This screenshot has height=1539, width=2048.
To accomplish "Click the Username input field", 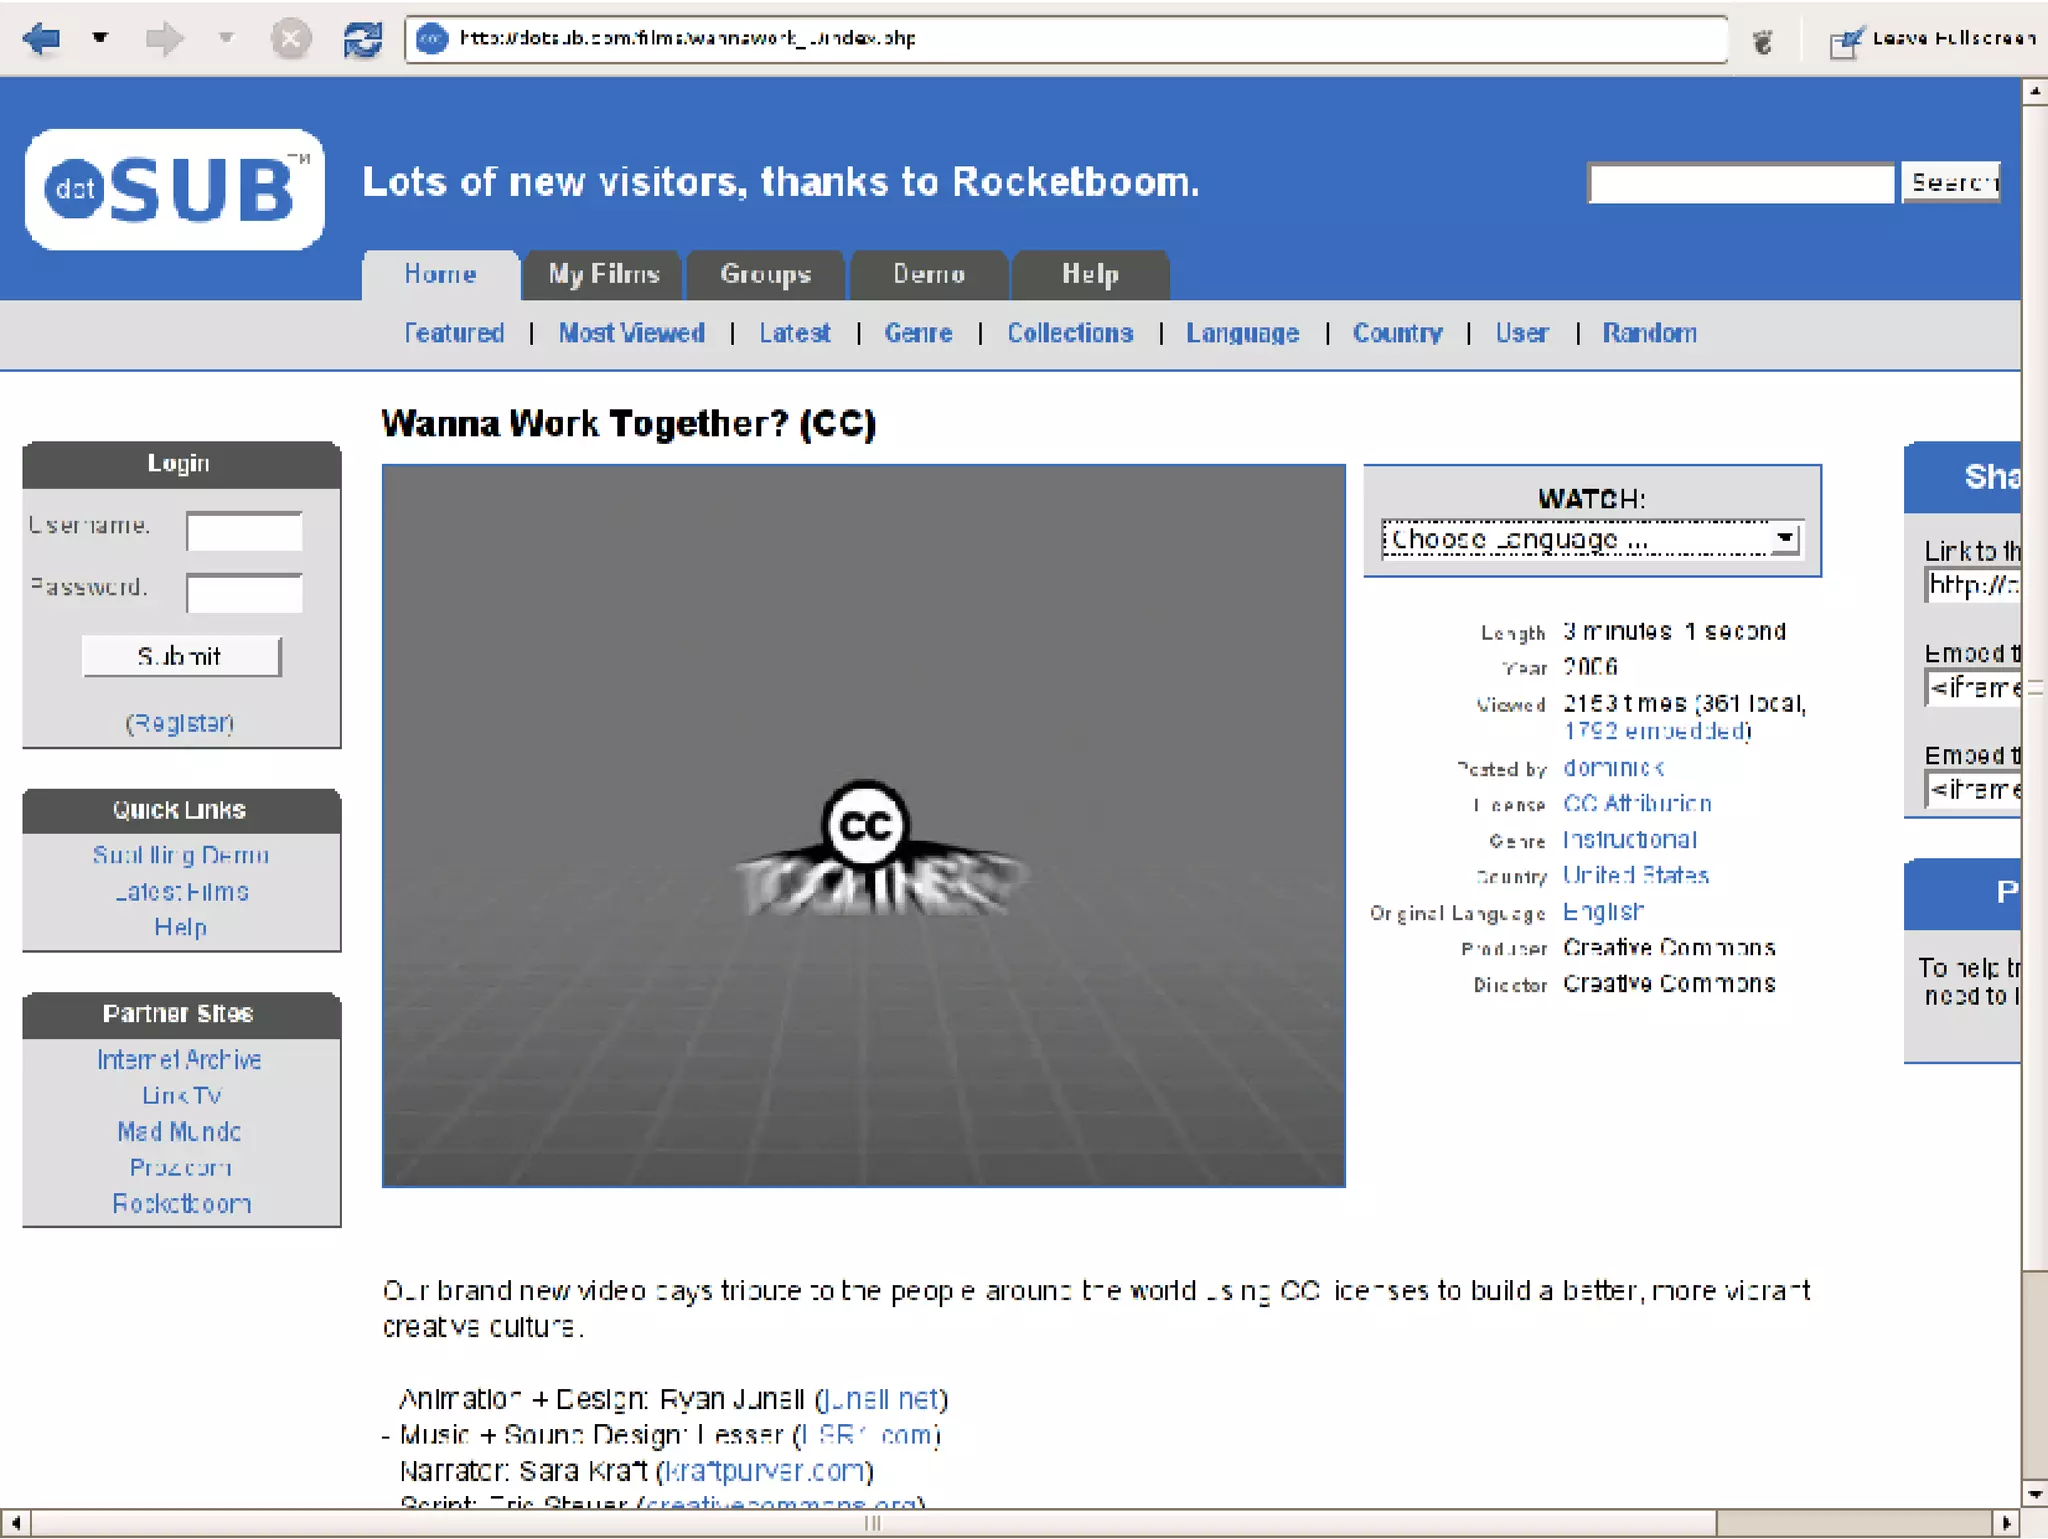I will 244,531.
